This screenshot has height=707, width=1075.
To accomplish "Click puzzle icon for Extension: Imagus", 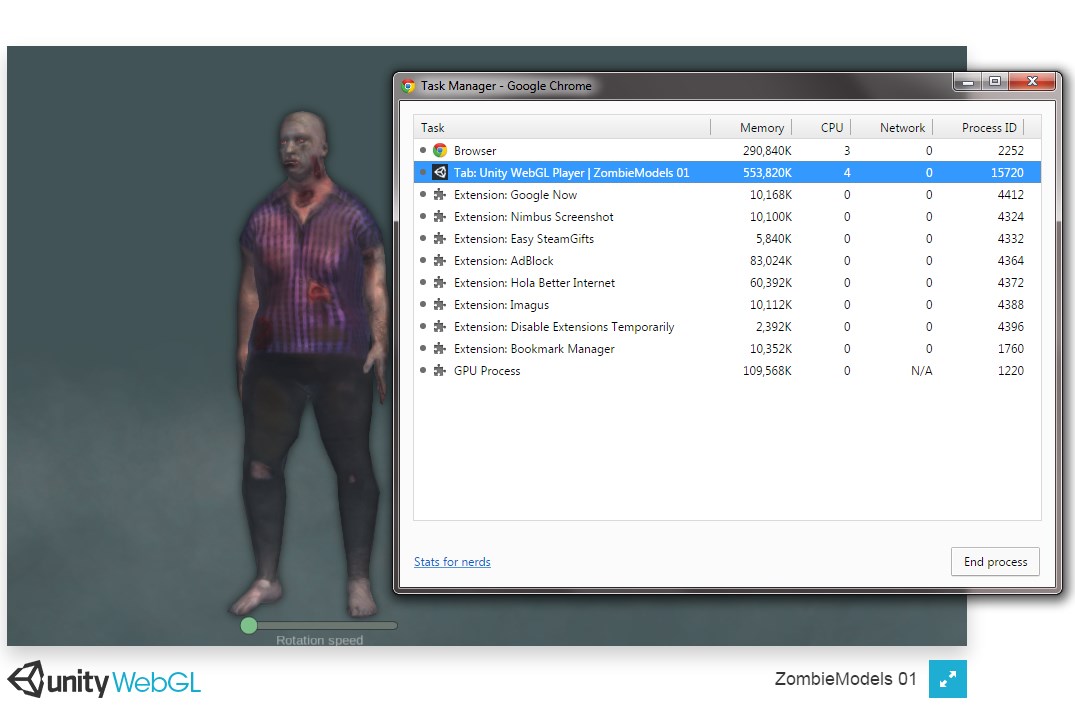I will click(x=440, y=304).
